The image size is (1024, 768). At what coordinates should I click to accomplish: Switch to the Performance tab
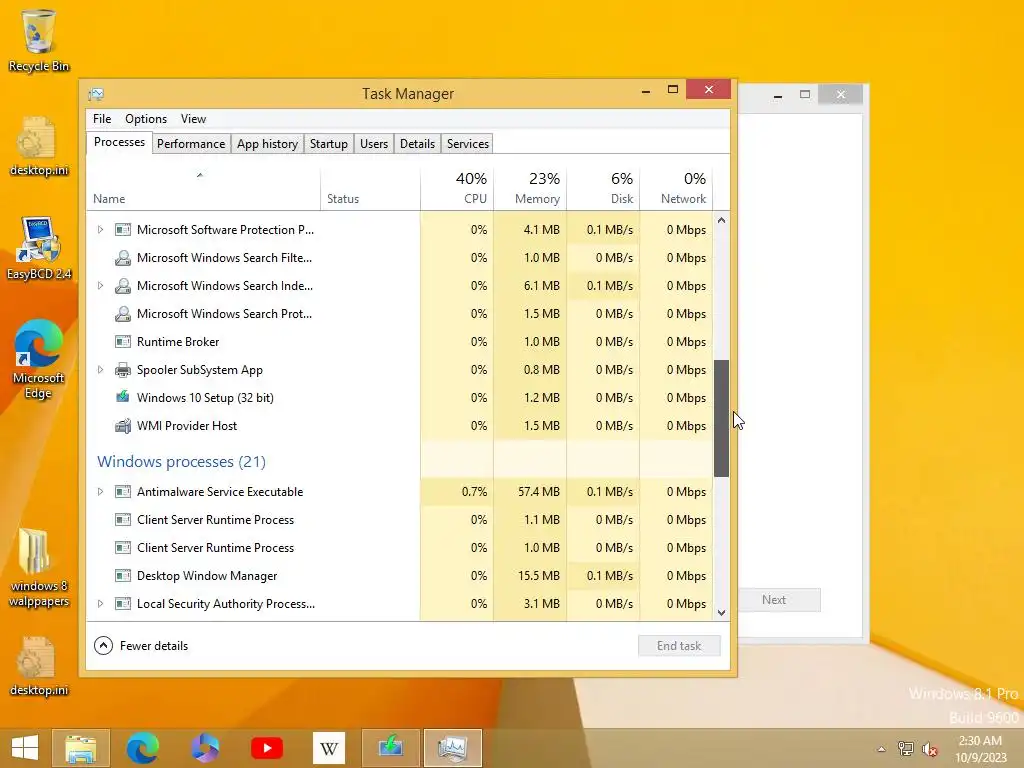pos(191,144)
